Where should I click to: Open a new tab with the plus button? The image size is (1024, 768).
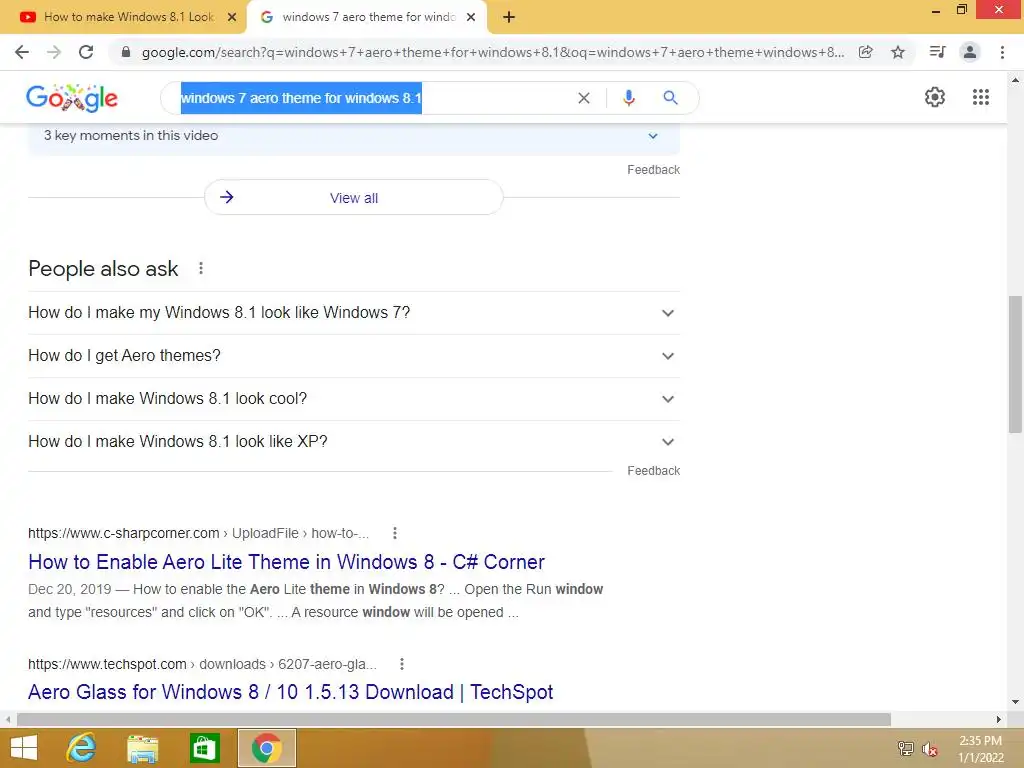tap(509, 17)
